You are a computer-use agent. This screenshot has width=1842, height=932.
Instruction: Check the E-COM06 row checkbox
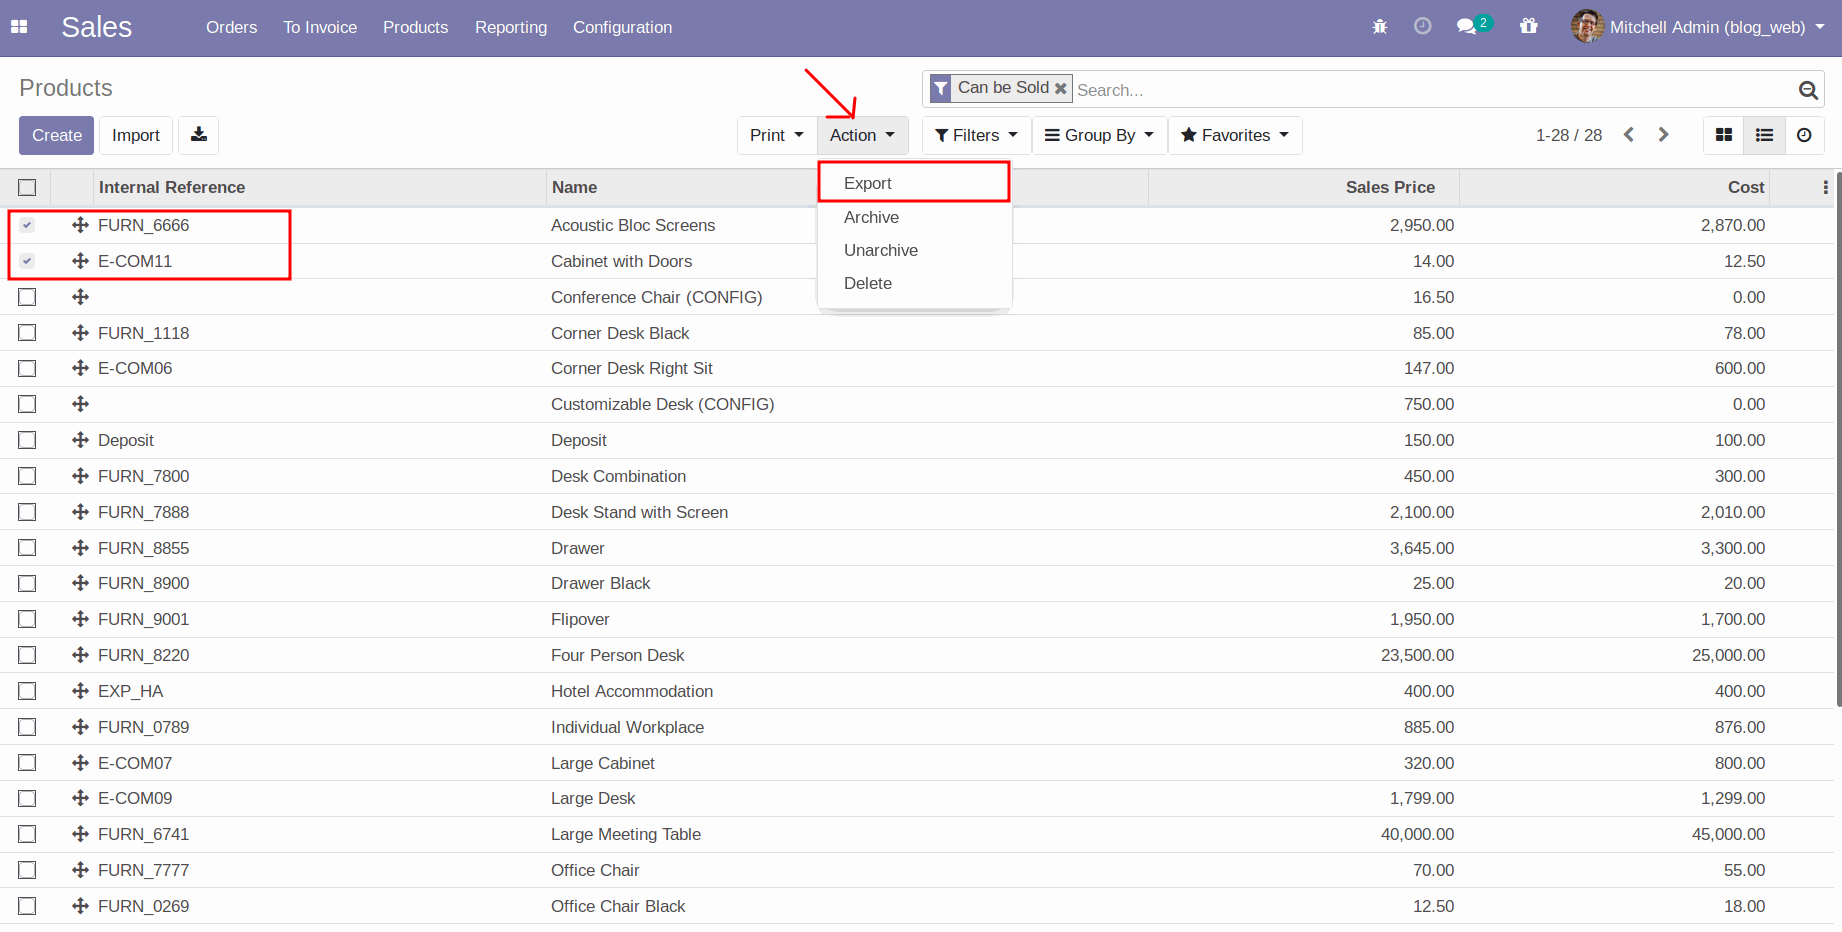tap(27, 368)
